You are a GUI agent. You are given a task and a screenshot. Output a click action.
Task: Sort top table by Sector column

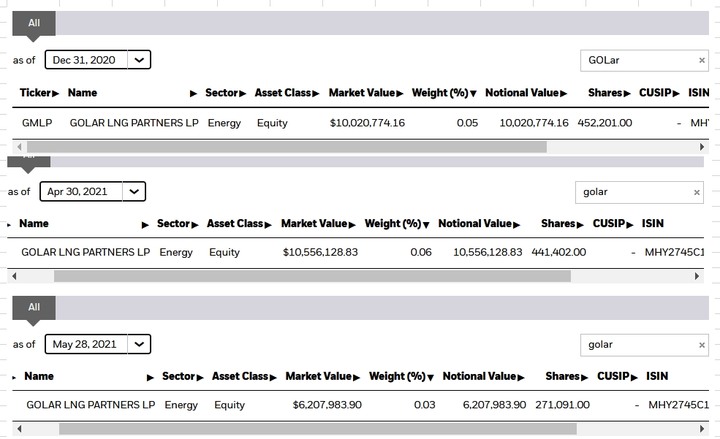coord(225,93)
